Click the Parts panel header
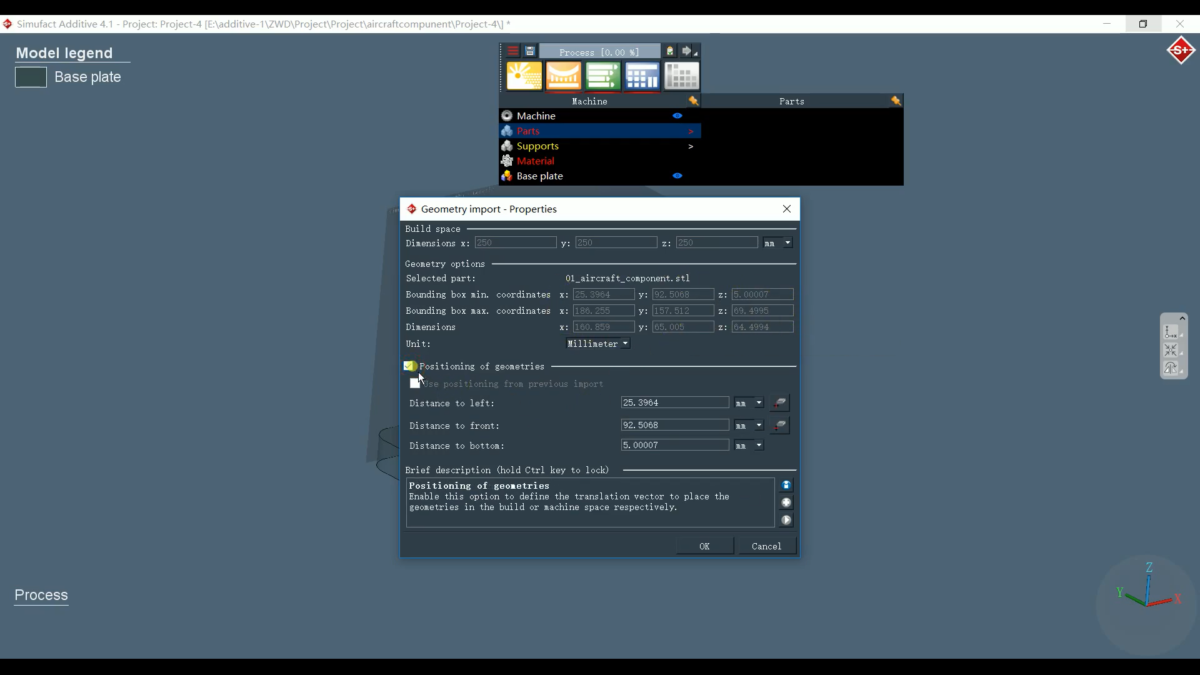Viewport: 1200px width, 675px height. (x=792, y=101)
